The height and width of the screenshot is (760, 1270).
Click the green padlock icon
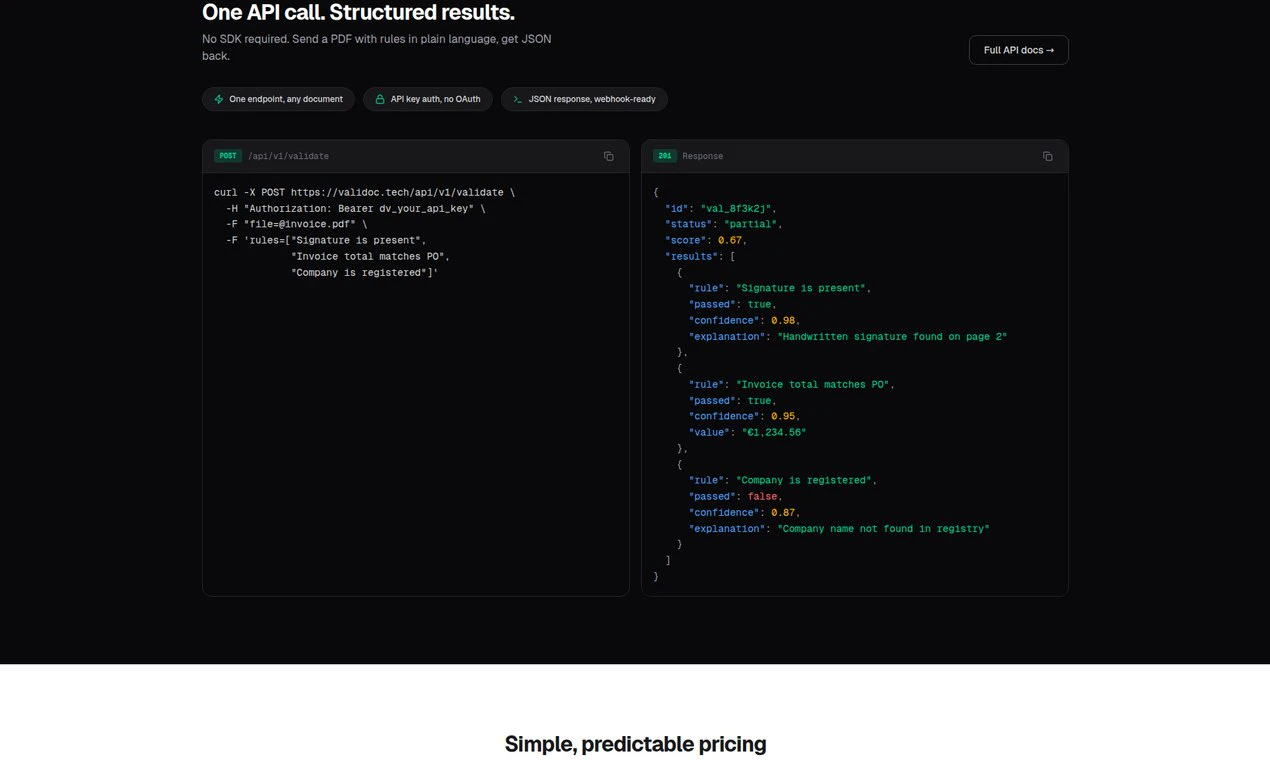coord(380,99)
